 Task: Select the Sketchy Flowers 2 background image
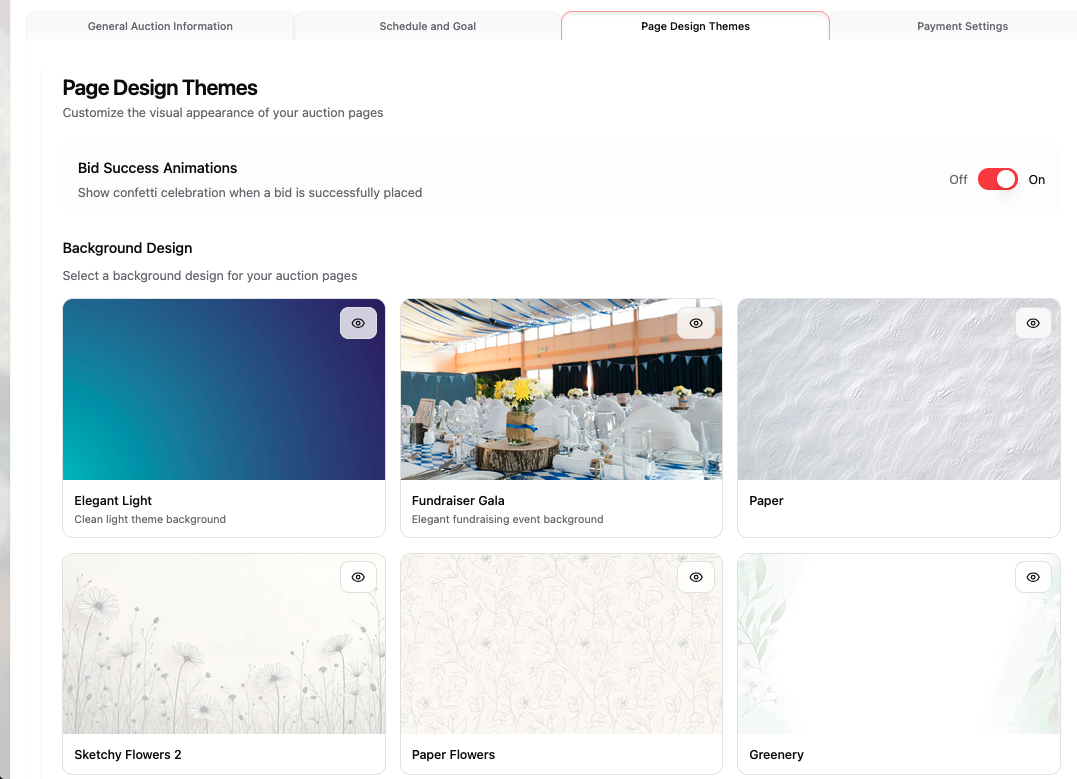pos(223,650)
